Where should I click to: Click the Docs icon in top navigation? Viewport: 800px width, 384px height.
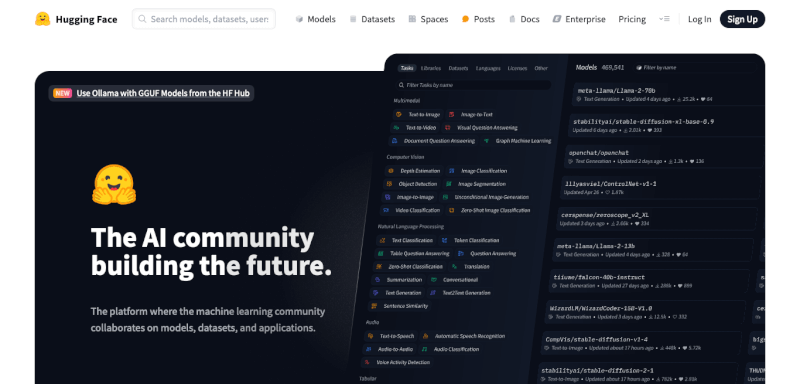pos(512,19)
